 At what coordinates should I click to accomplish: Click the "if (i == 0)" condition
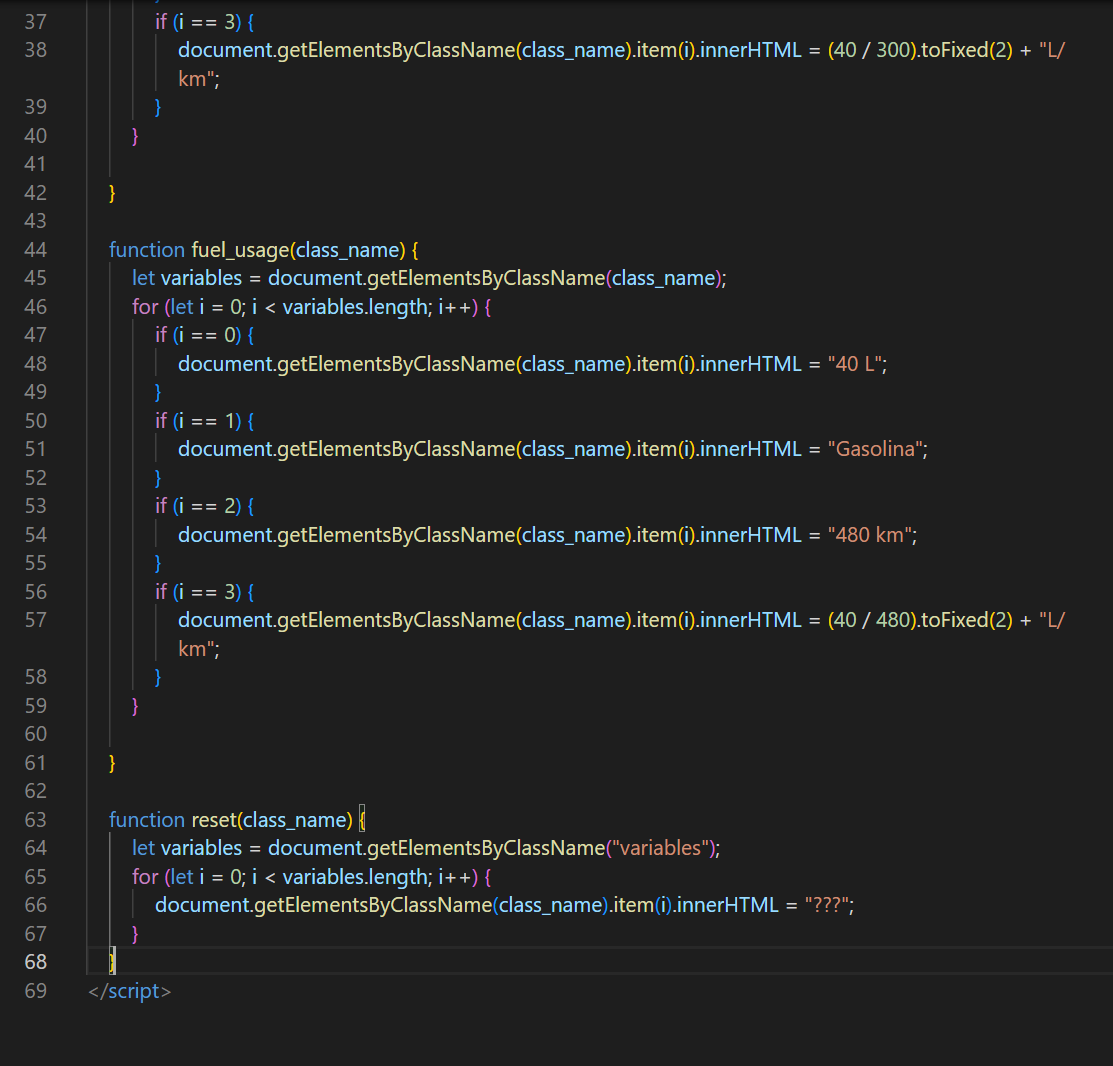pos(198,335)
